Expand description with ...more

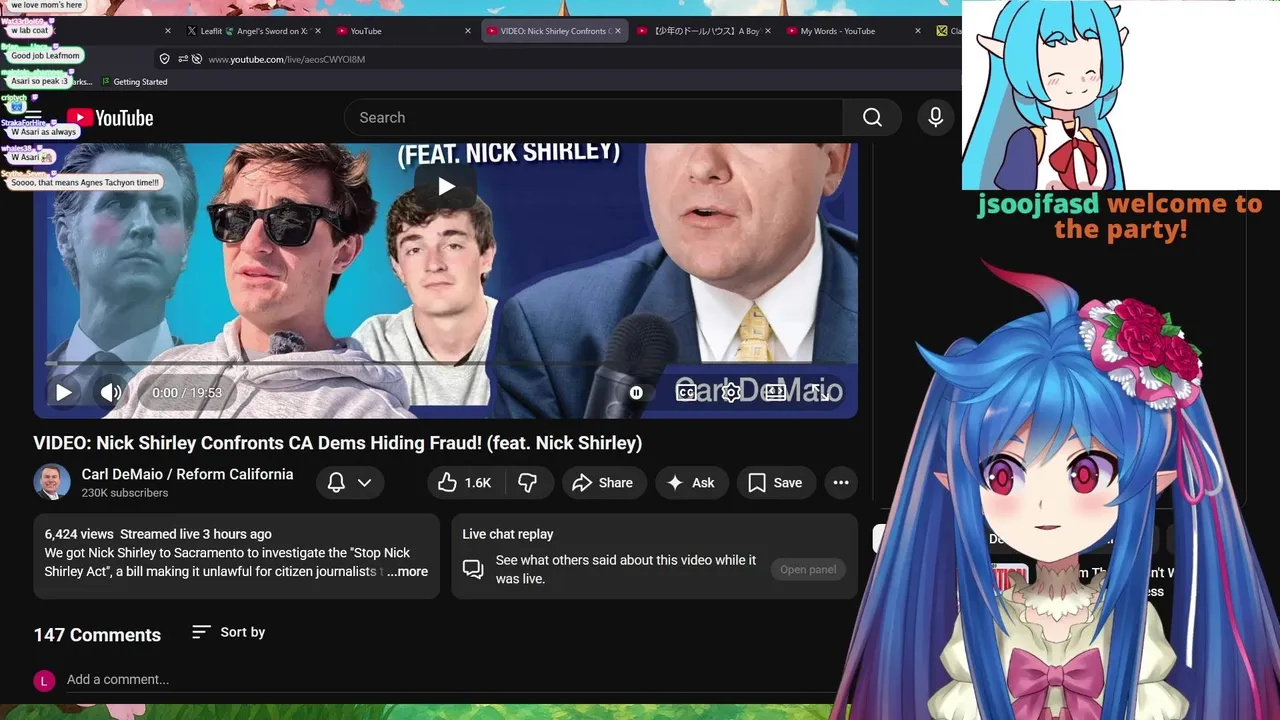click(407, 572)
